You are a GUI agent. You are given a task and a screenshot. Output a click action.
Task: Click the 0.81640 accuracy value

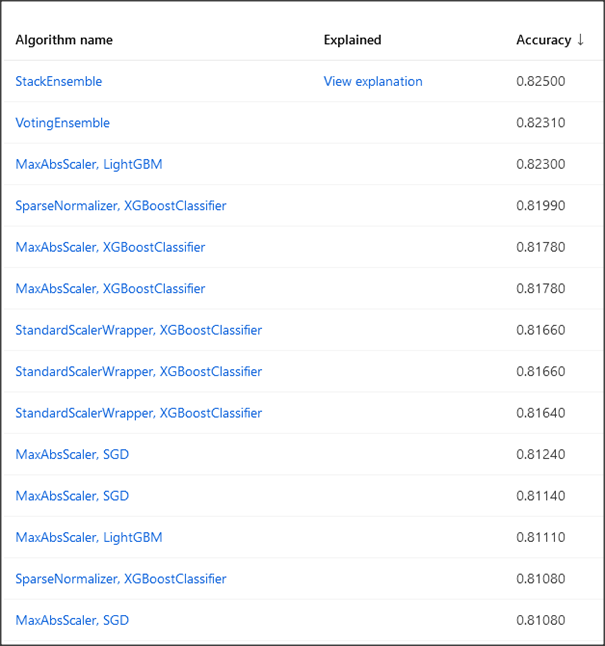click(x=541, y=413)
